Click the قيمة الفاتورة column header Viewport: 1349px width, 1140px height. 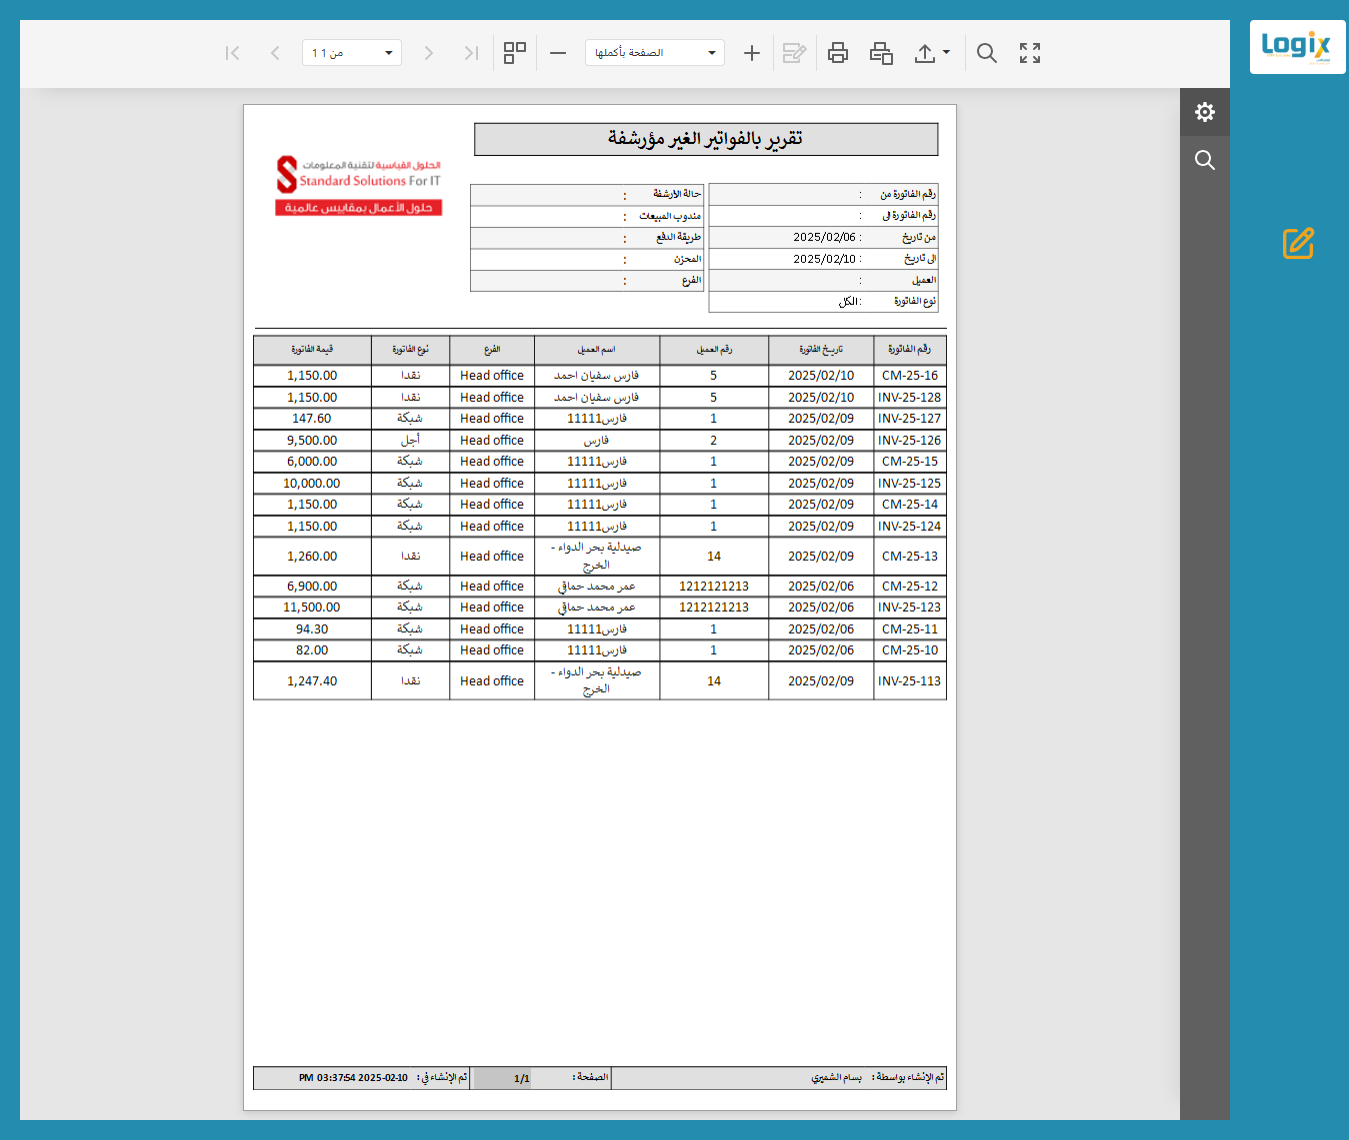[312, 350]
